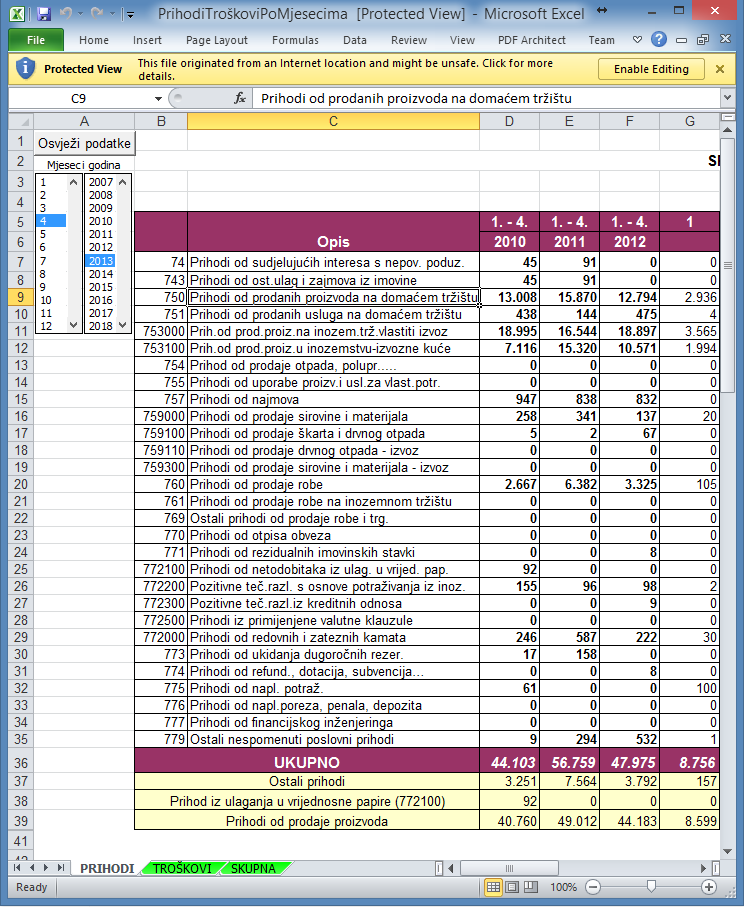Click the Select All corner button
The width and height of the screenshot is (744, 907).
21,121
